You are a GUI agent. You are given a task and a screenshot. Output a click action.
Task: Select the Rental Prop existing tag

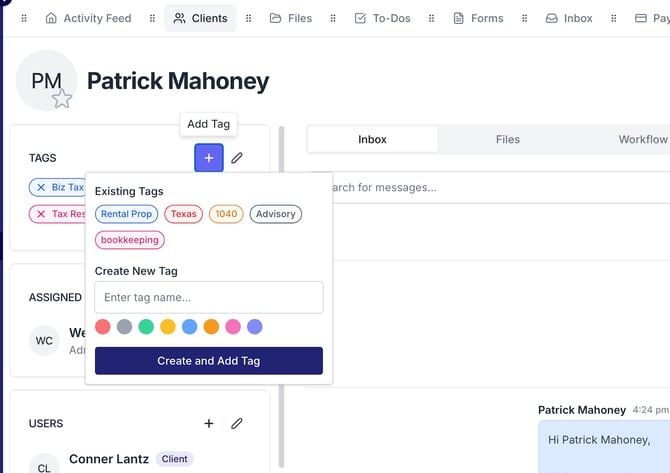pyautogui.click(x=126, y=214)
